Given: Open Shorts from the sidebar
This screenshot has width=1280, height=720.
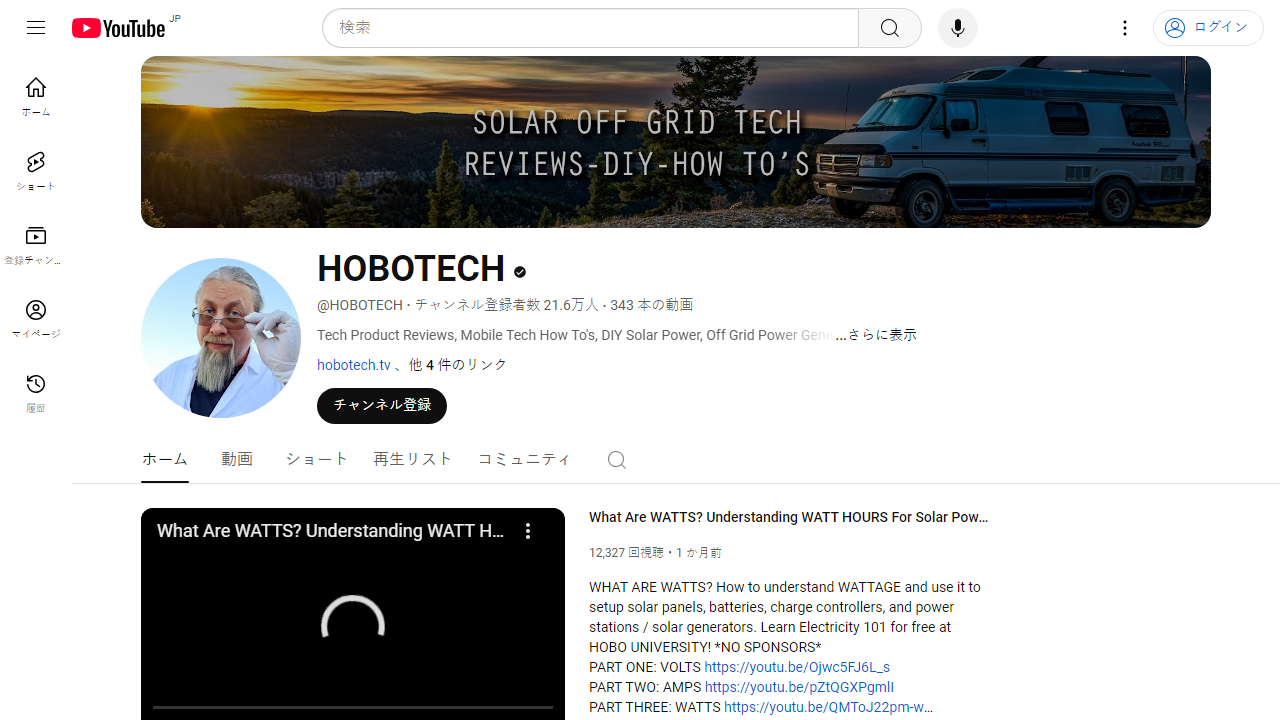Looking at the screenshot, I should 36,171.
